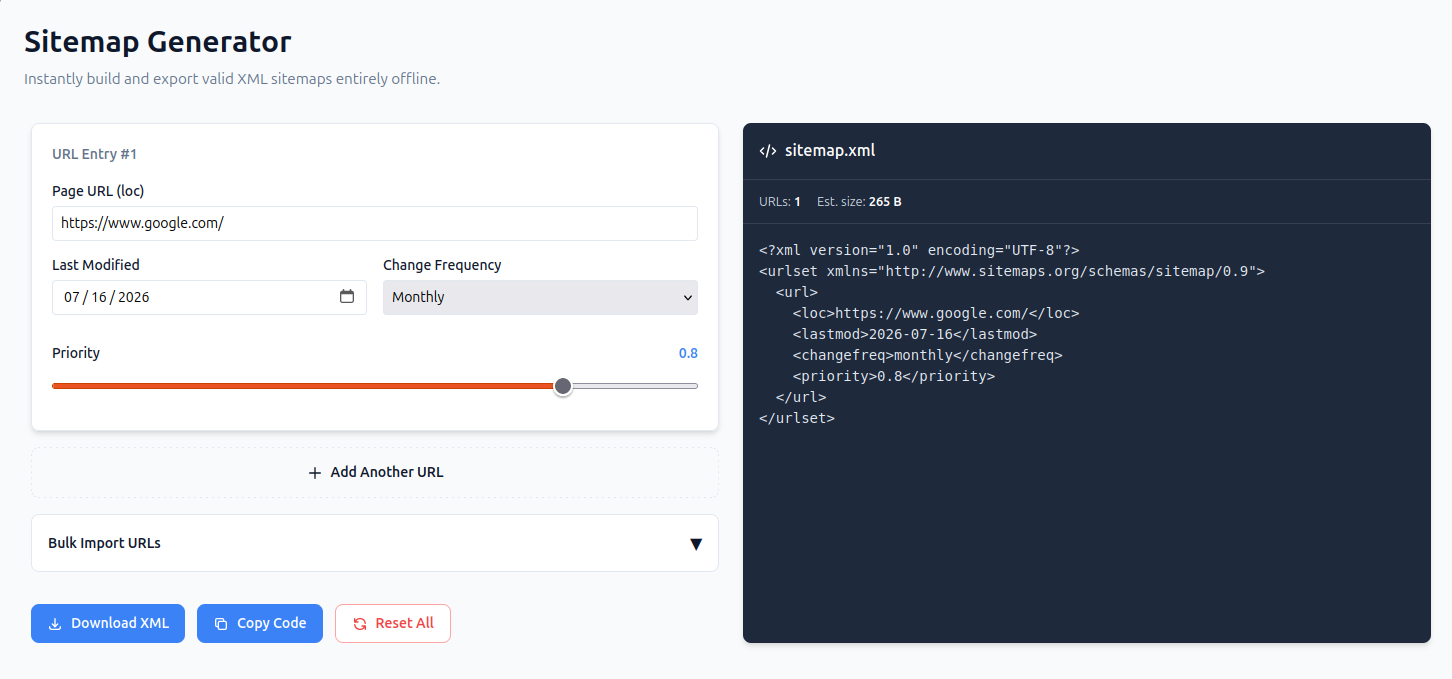Viewport: 1452px width, 679px height.
Task: Click the Last Modified date field
Action: (209, 297)
